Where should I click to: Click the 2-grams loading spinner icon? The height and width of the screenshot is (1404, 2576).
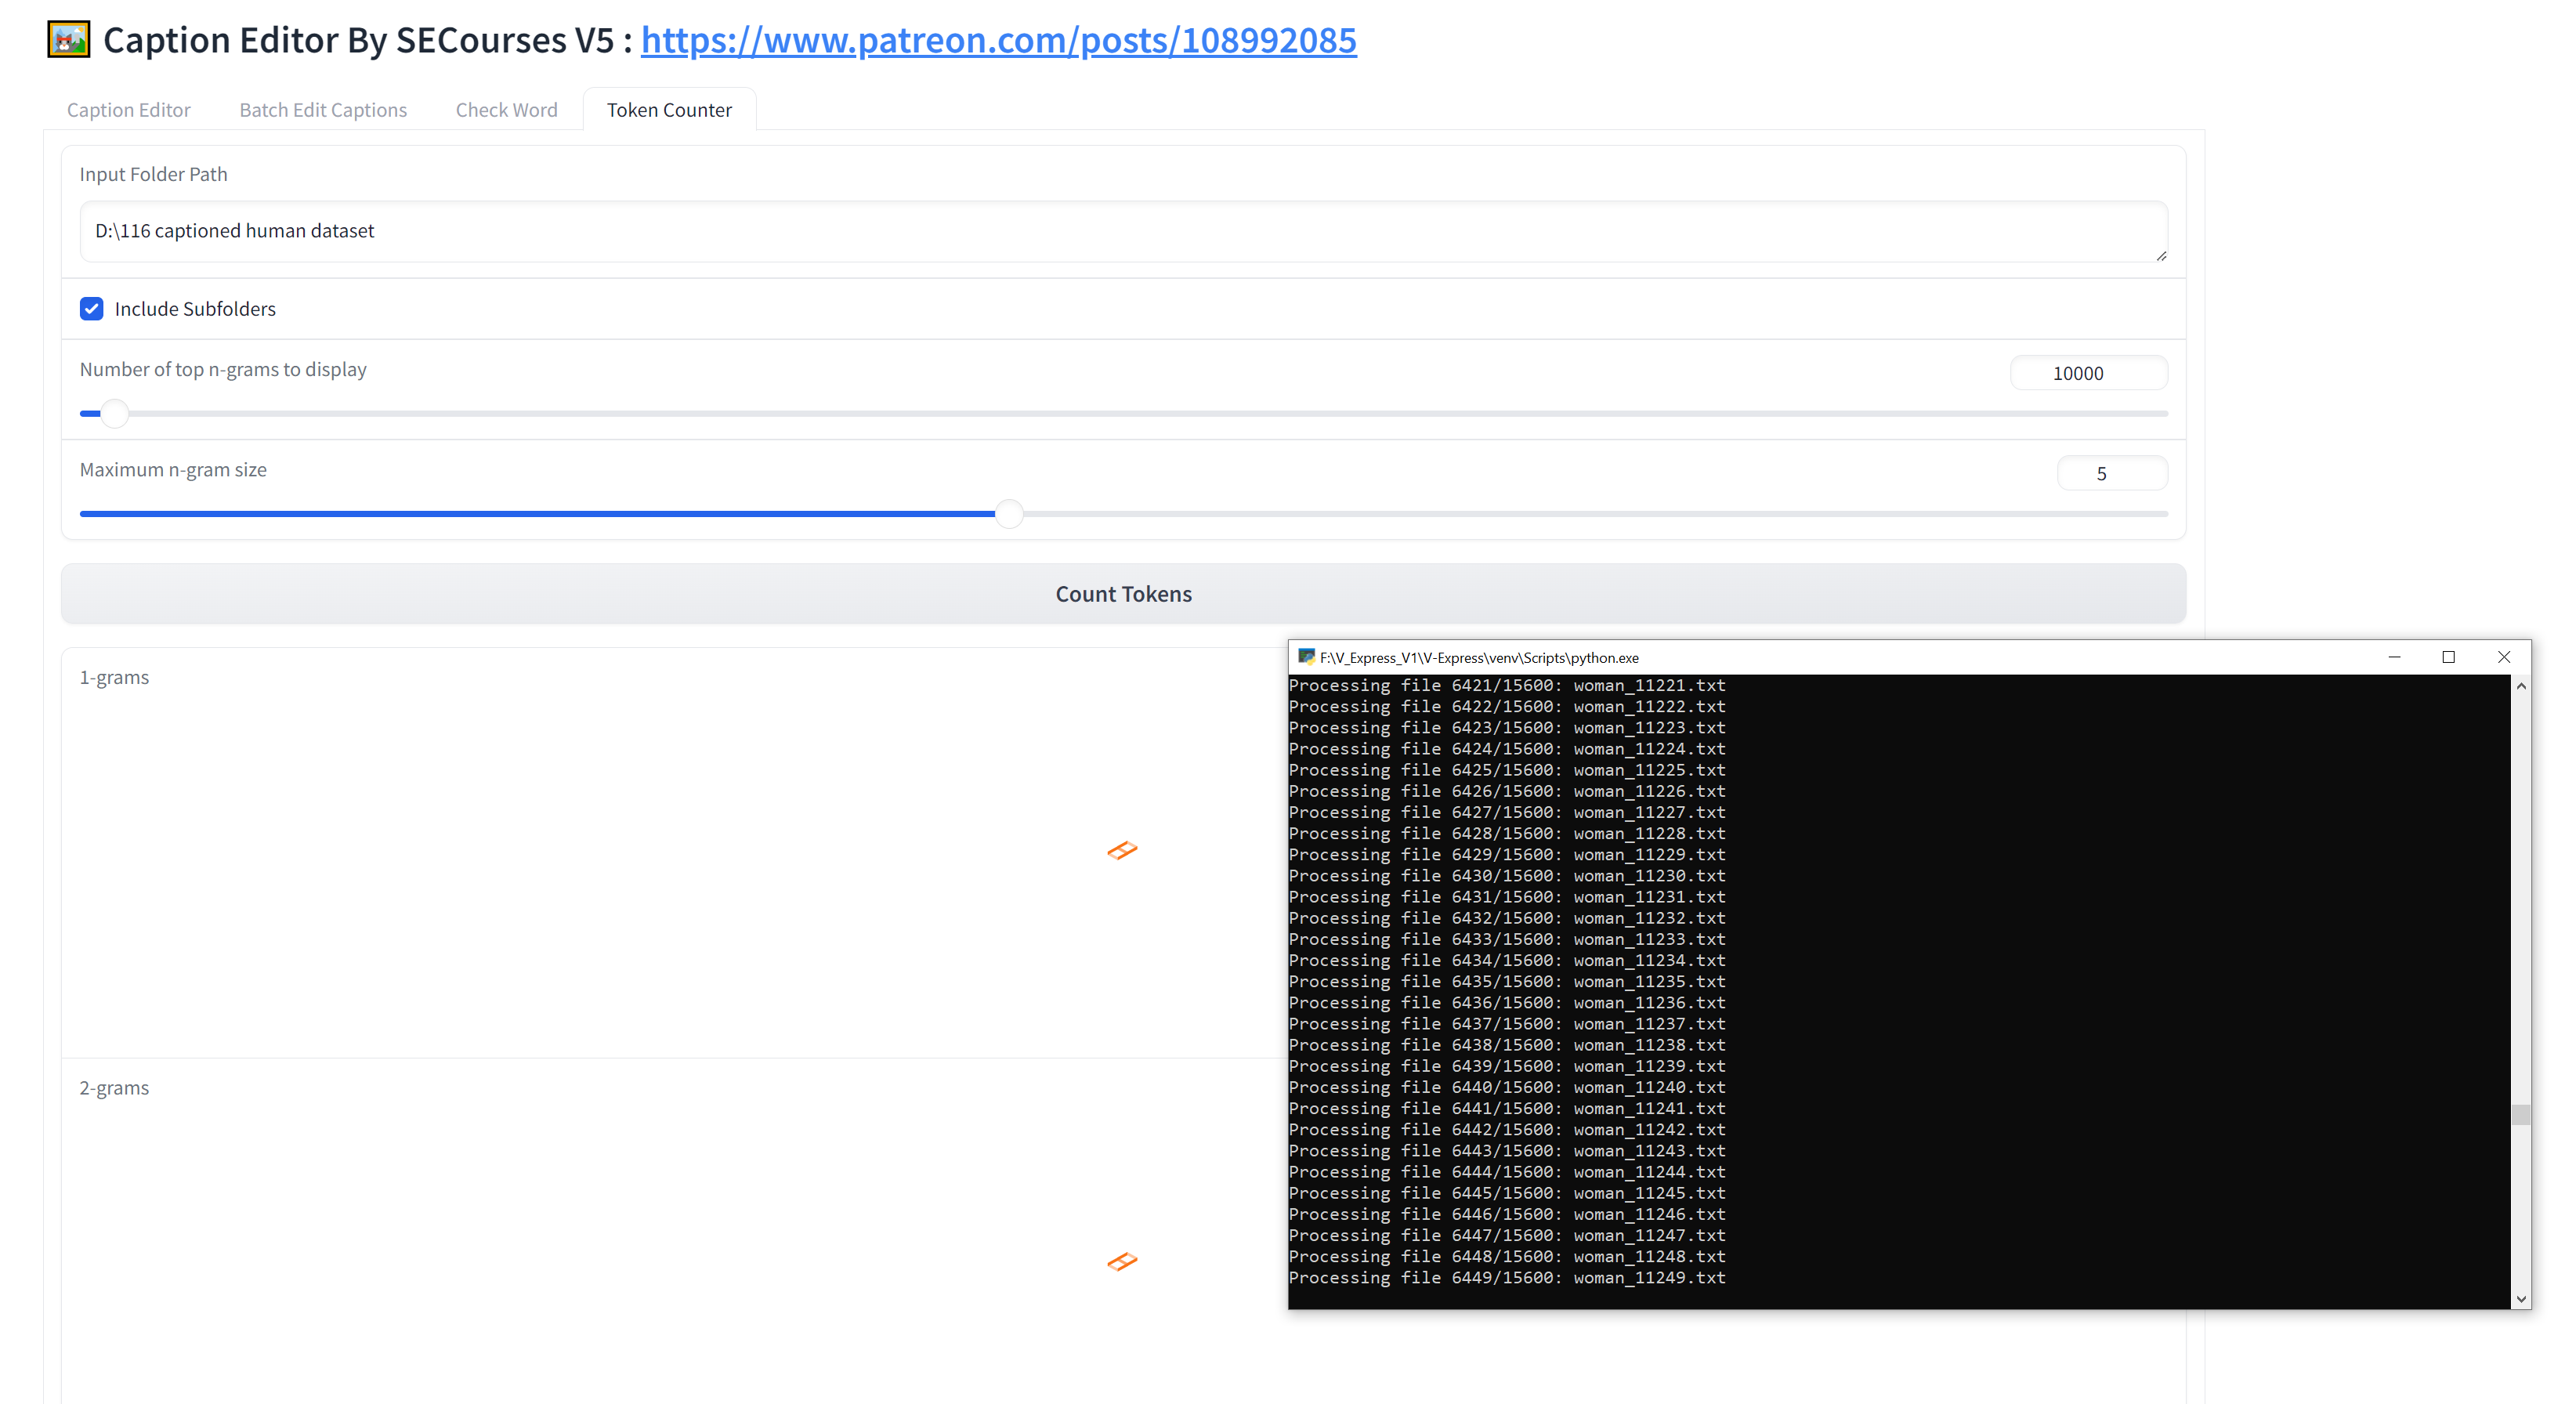(1122, 1261)
